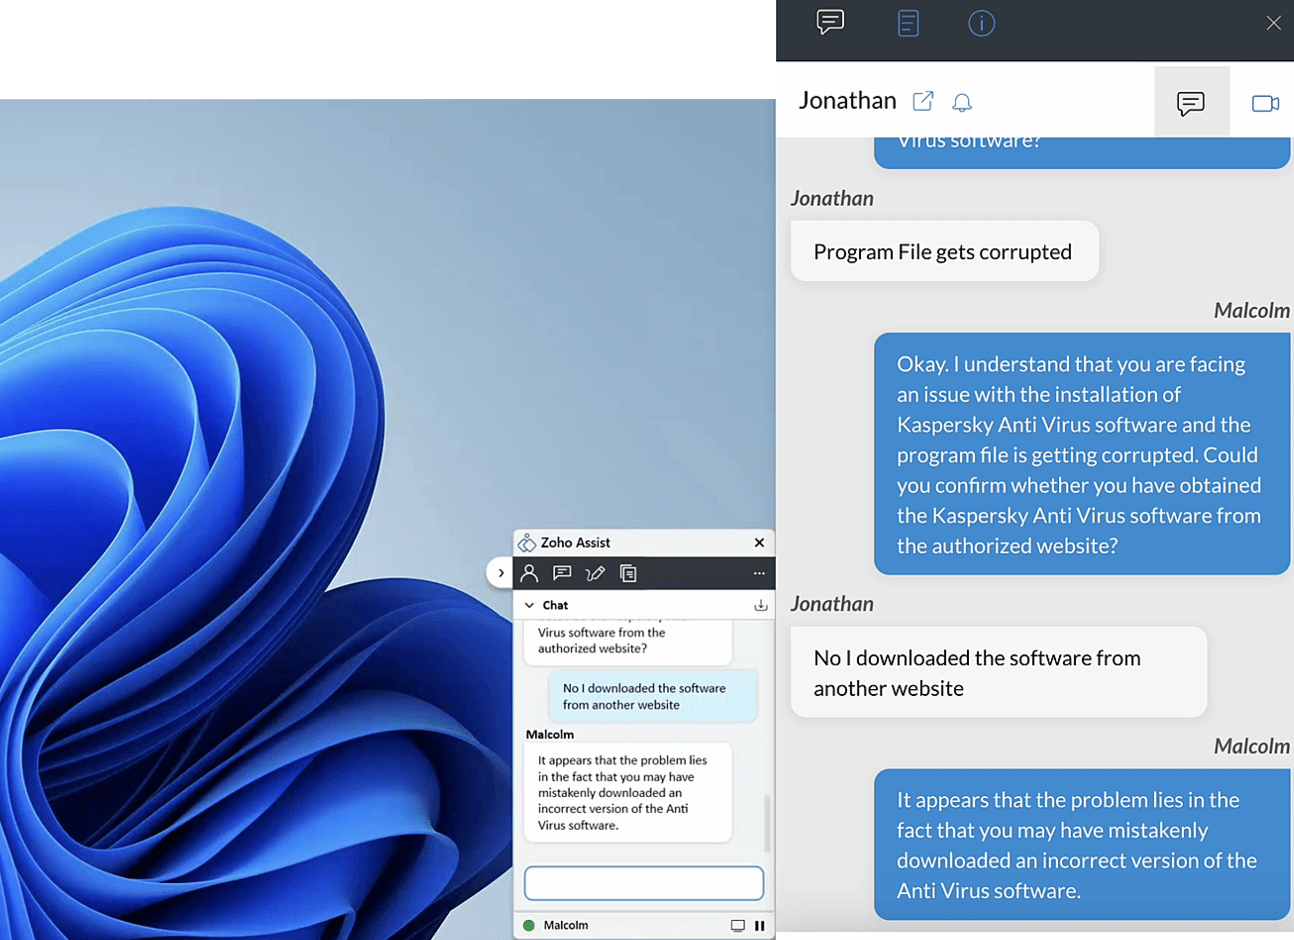
Task: Collapse the Zoho Assist widget with the side arrow
Action: click(500, 573)
